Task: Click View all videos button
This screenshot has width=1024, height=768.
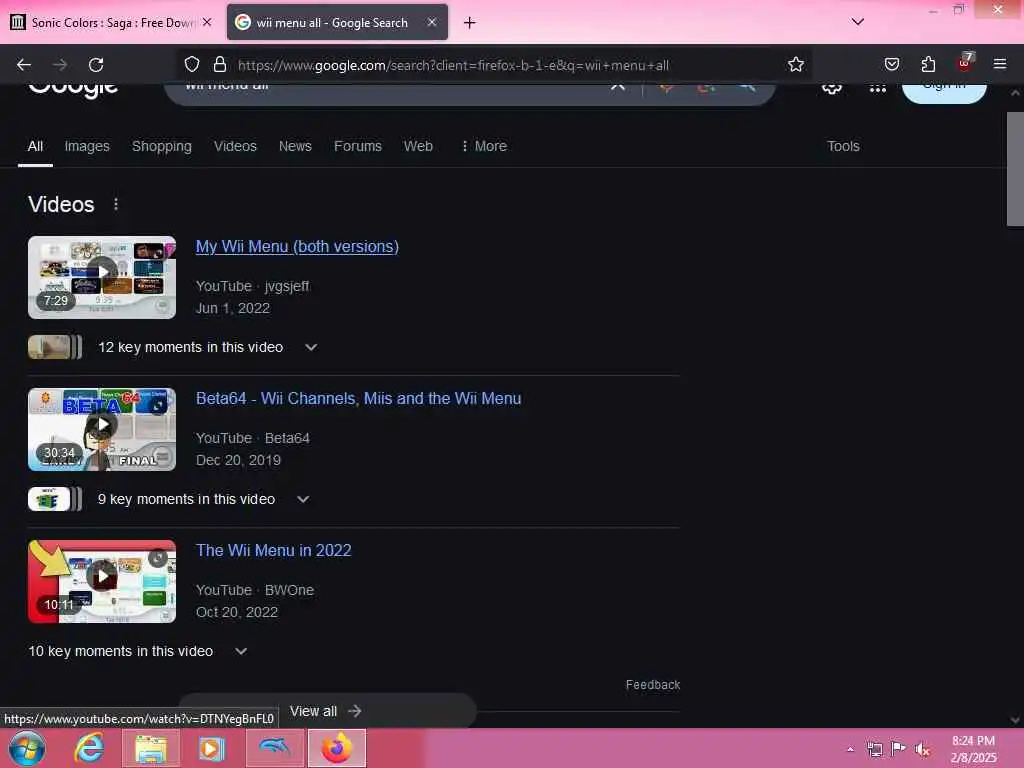Action: tap(327, 711)
